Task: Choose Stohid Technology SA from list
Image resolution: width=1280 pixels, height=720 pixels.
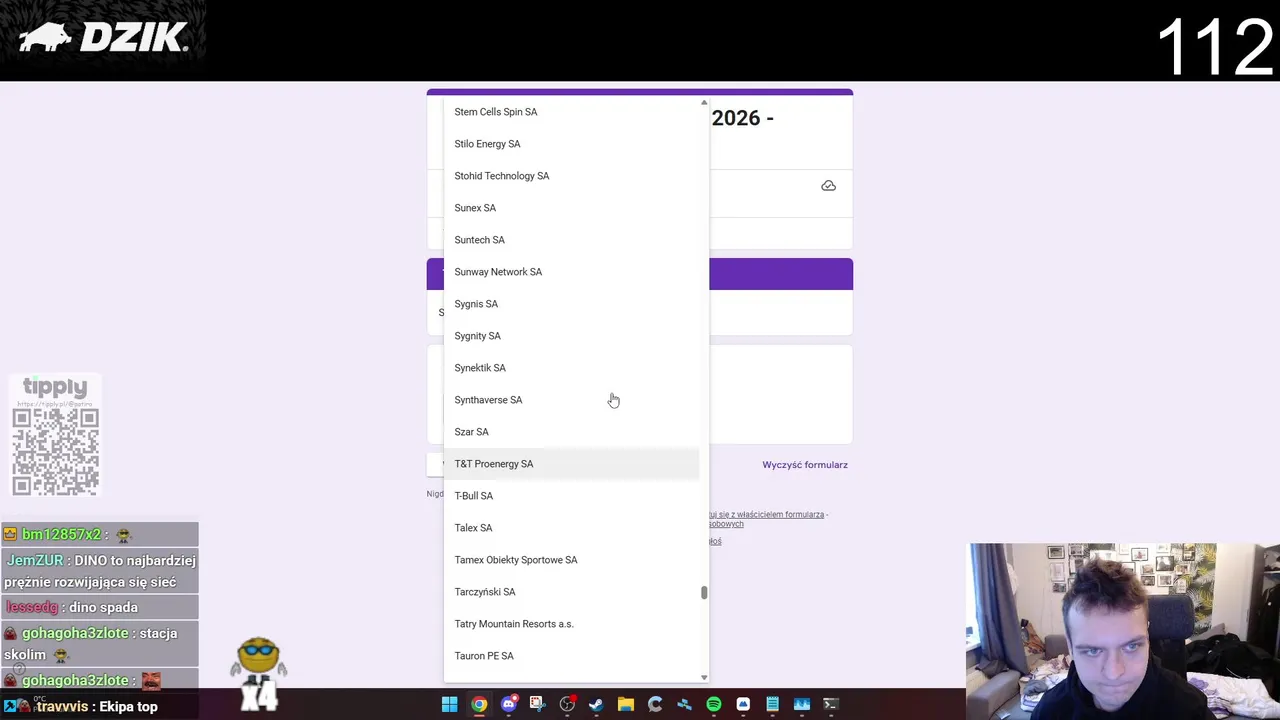Action: (571, 176)
